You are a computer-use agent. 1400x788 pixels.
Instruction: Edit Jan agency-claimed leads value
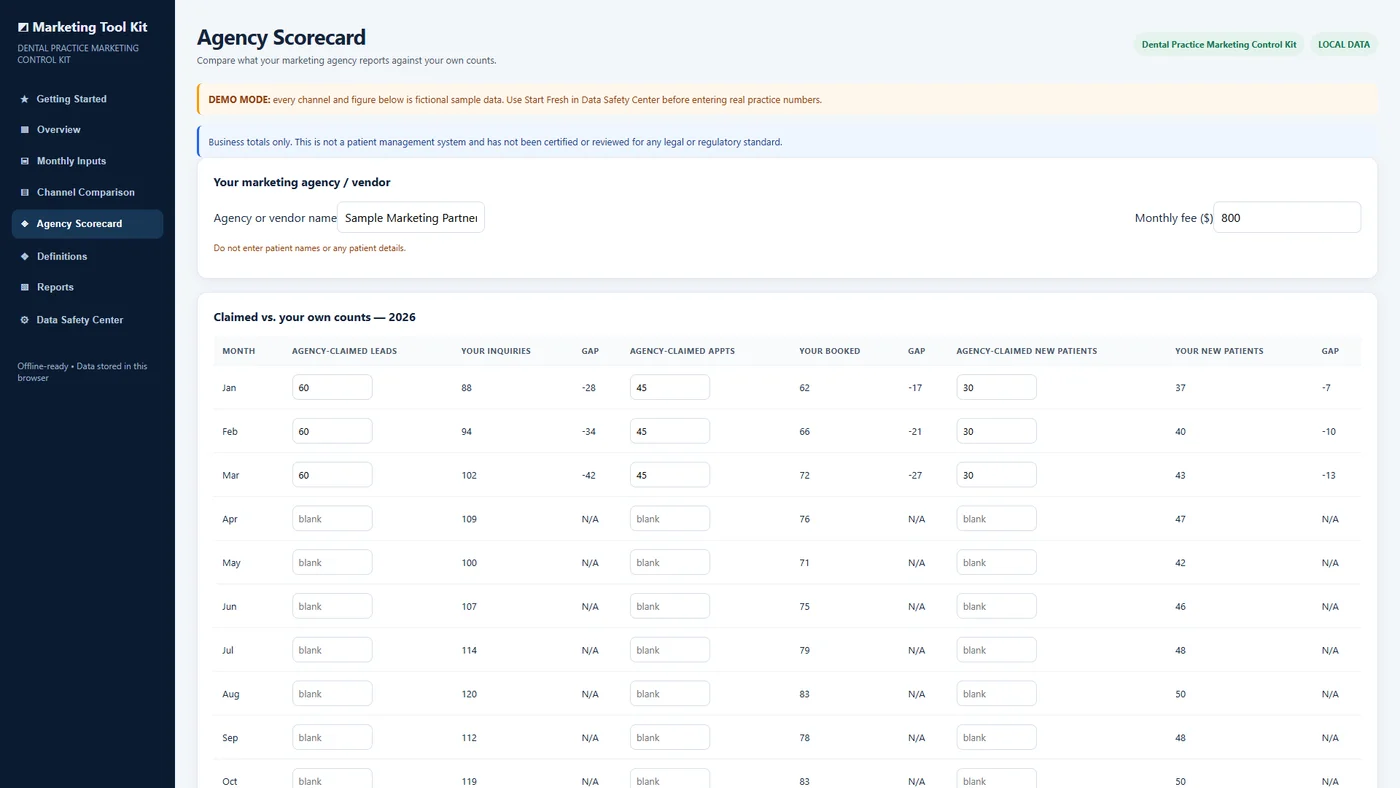332,388
